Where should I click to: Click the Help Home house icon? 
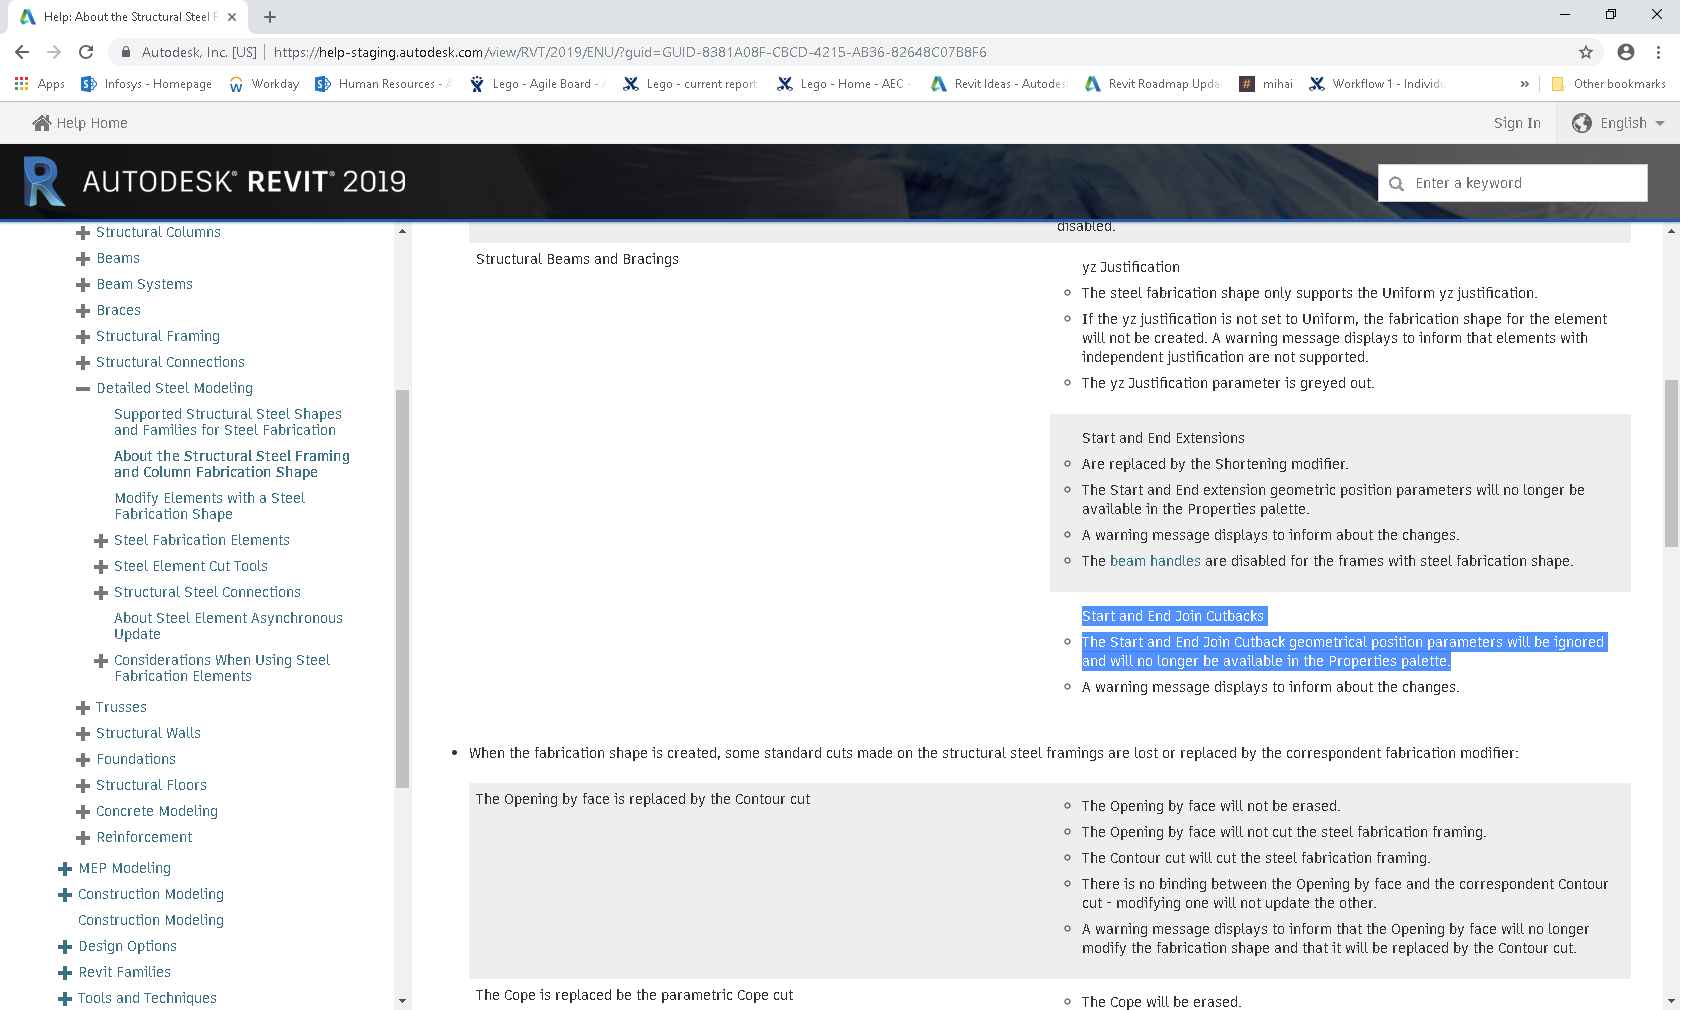(41, 122)
